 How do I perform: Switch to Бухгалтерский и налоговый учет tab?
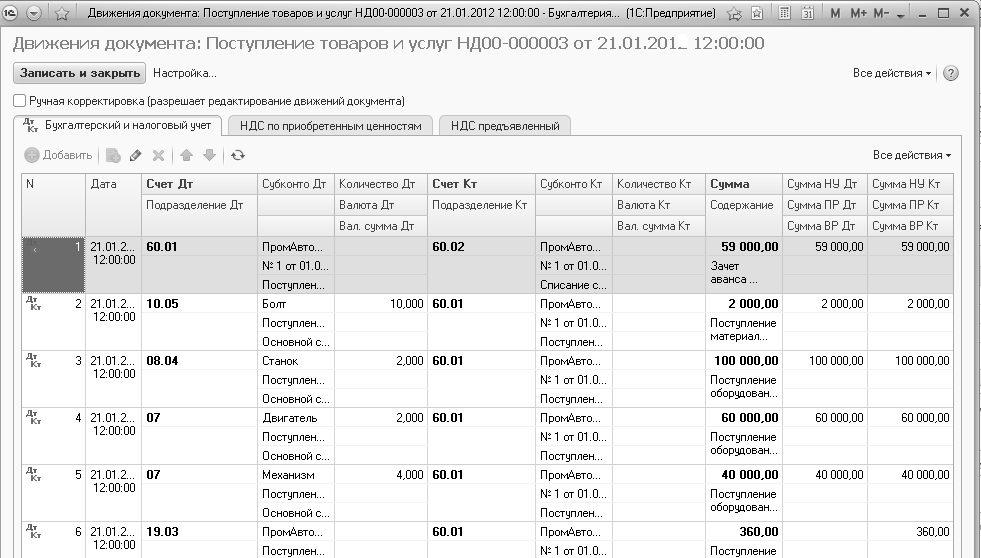(x=118, y=125)
